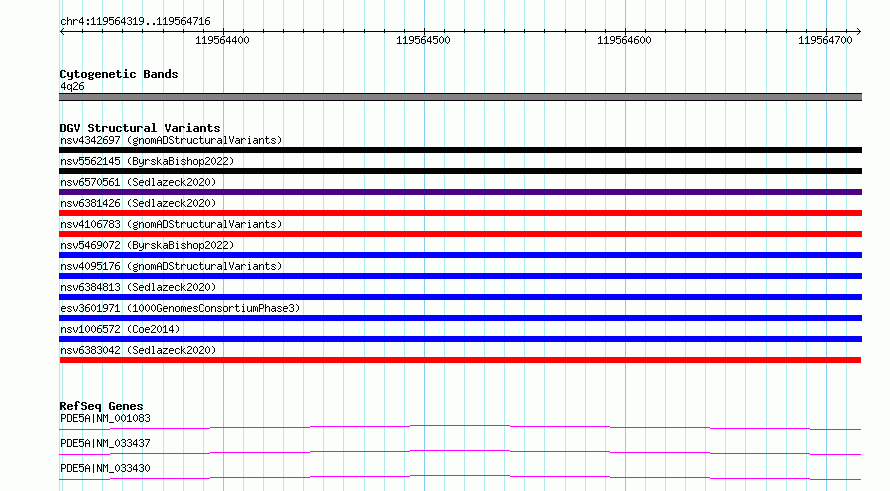Open variant label nsv4095176 (gnomADStructuralVariants)
Image resolution: width=890 pixels, height=491 pixels.
171,266
